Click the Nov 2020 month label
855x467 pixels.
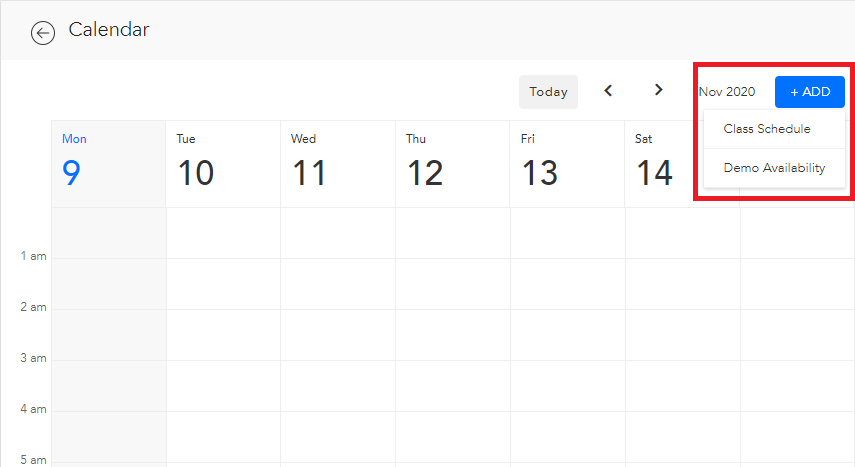(x=727, y=92)
